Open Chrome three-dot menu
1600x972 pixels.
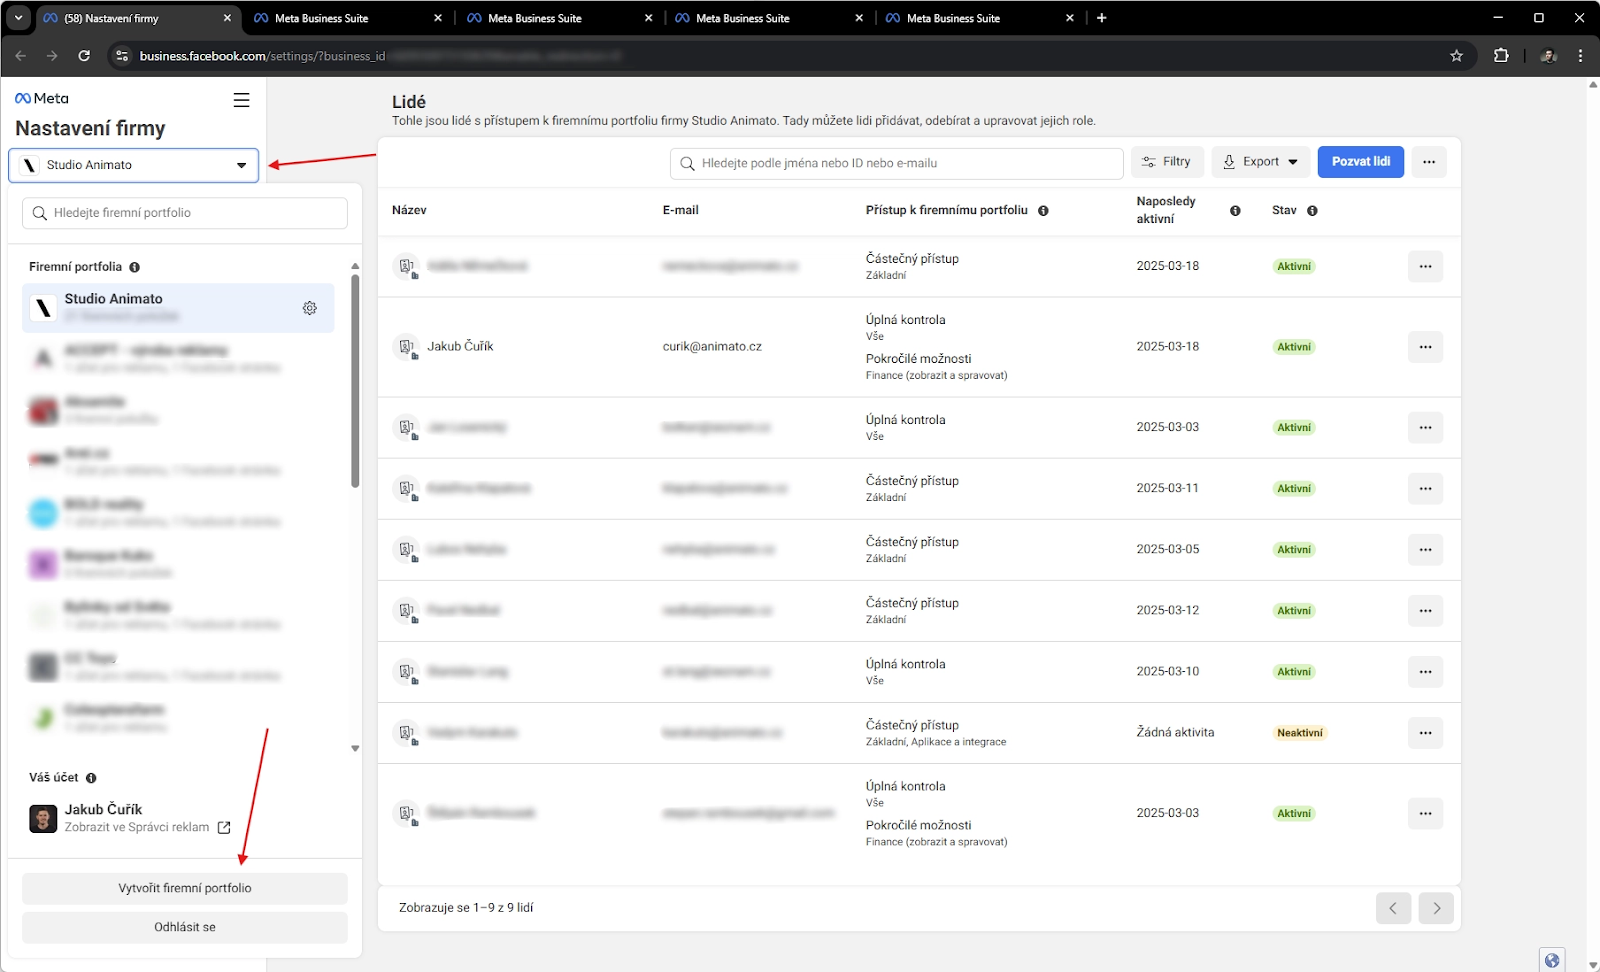(1581, 56)
